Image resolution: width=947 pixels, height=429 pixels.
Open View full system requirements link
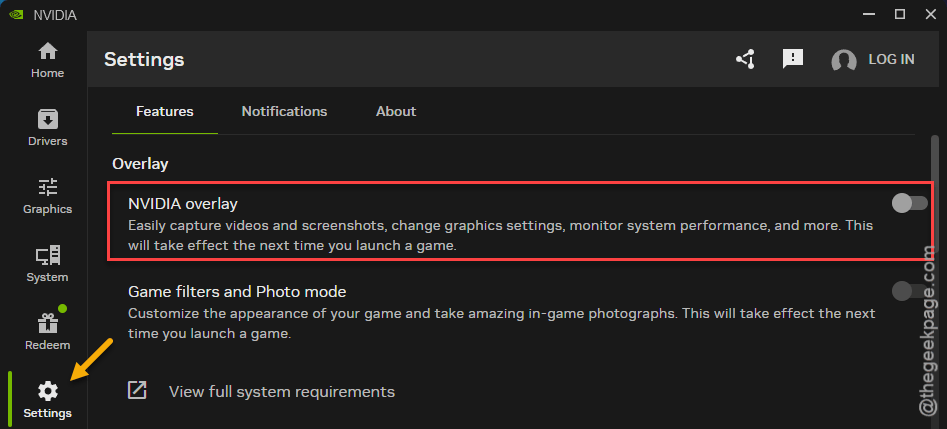282,392
